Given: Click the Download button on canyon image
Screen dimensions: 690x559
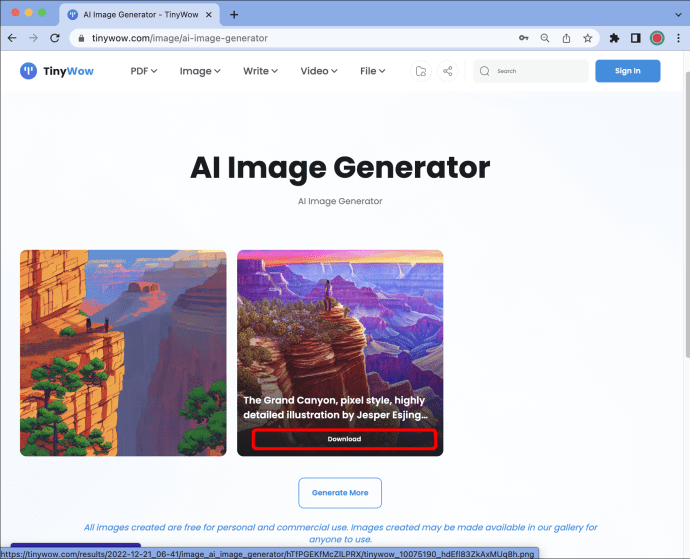Looking at the screenshot, I should coord(344,439).
